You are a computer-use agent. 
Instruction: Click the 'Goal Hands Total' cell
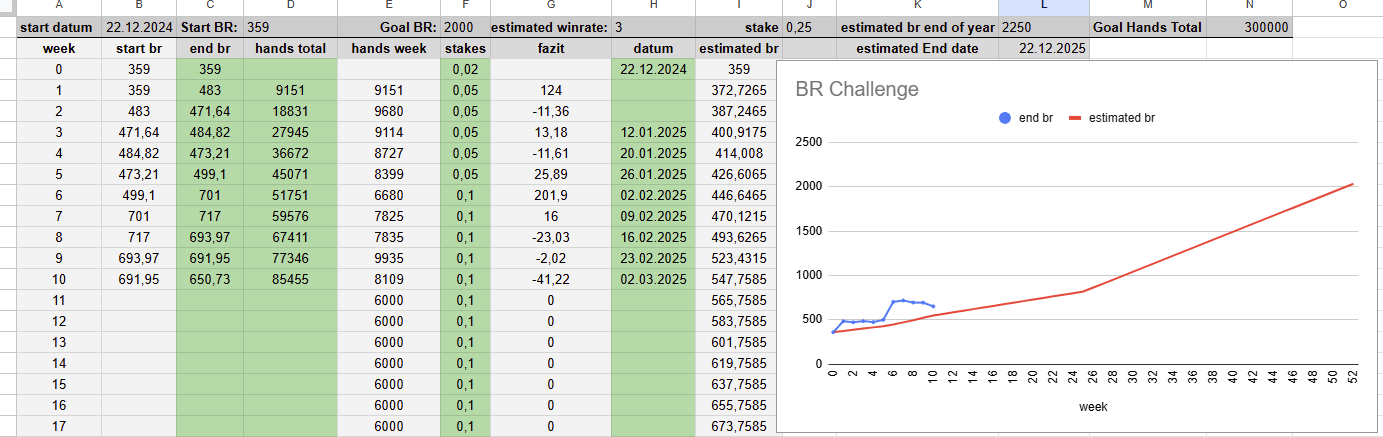tap(1147, 27)
